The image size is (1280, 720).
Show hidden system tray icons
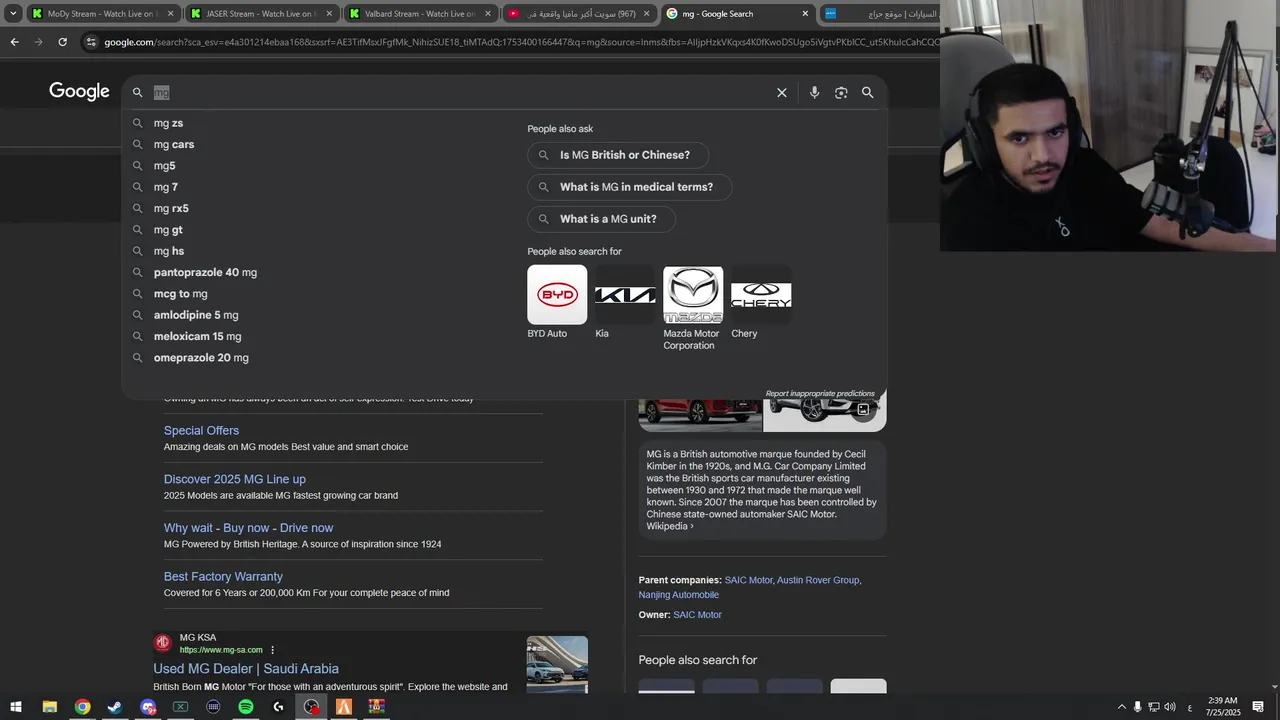click(1121, 707)
